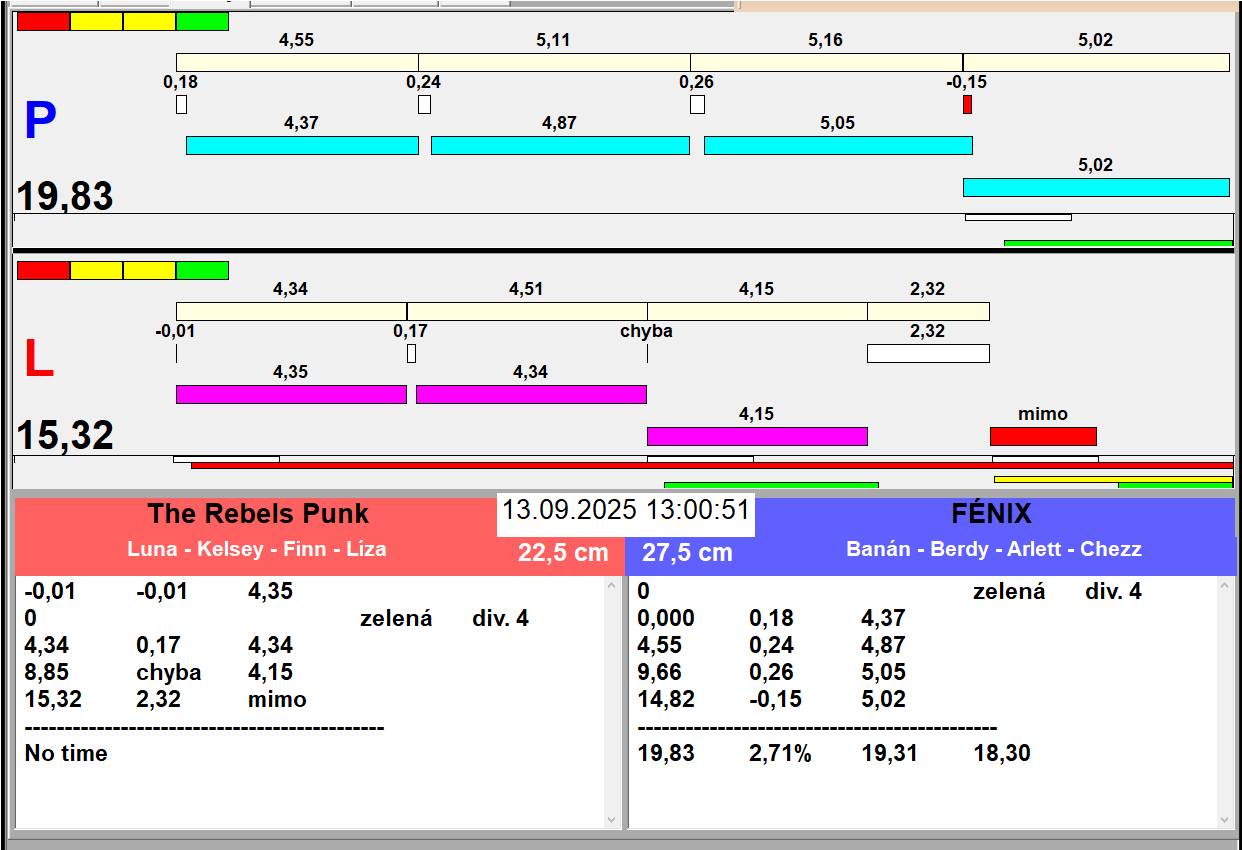Click the beige 4,55 segment in lane P

[297, 62]
